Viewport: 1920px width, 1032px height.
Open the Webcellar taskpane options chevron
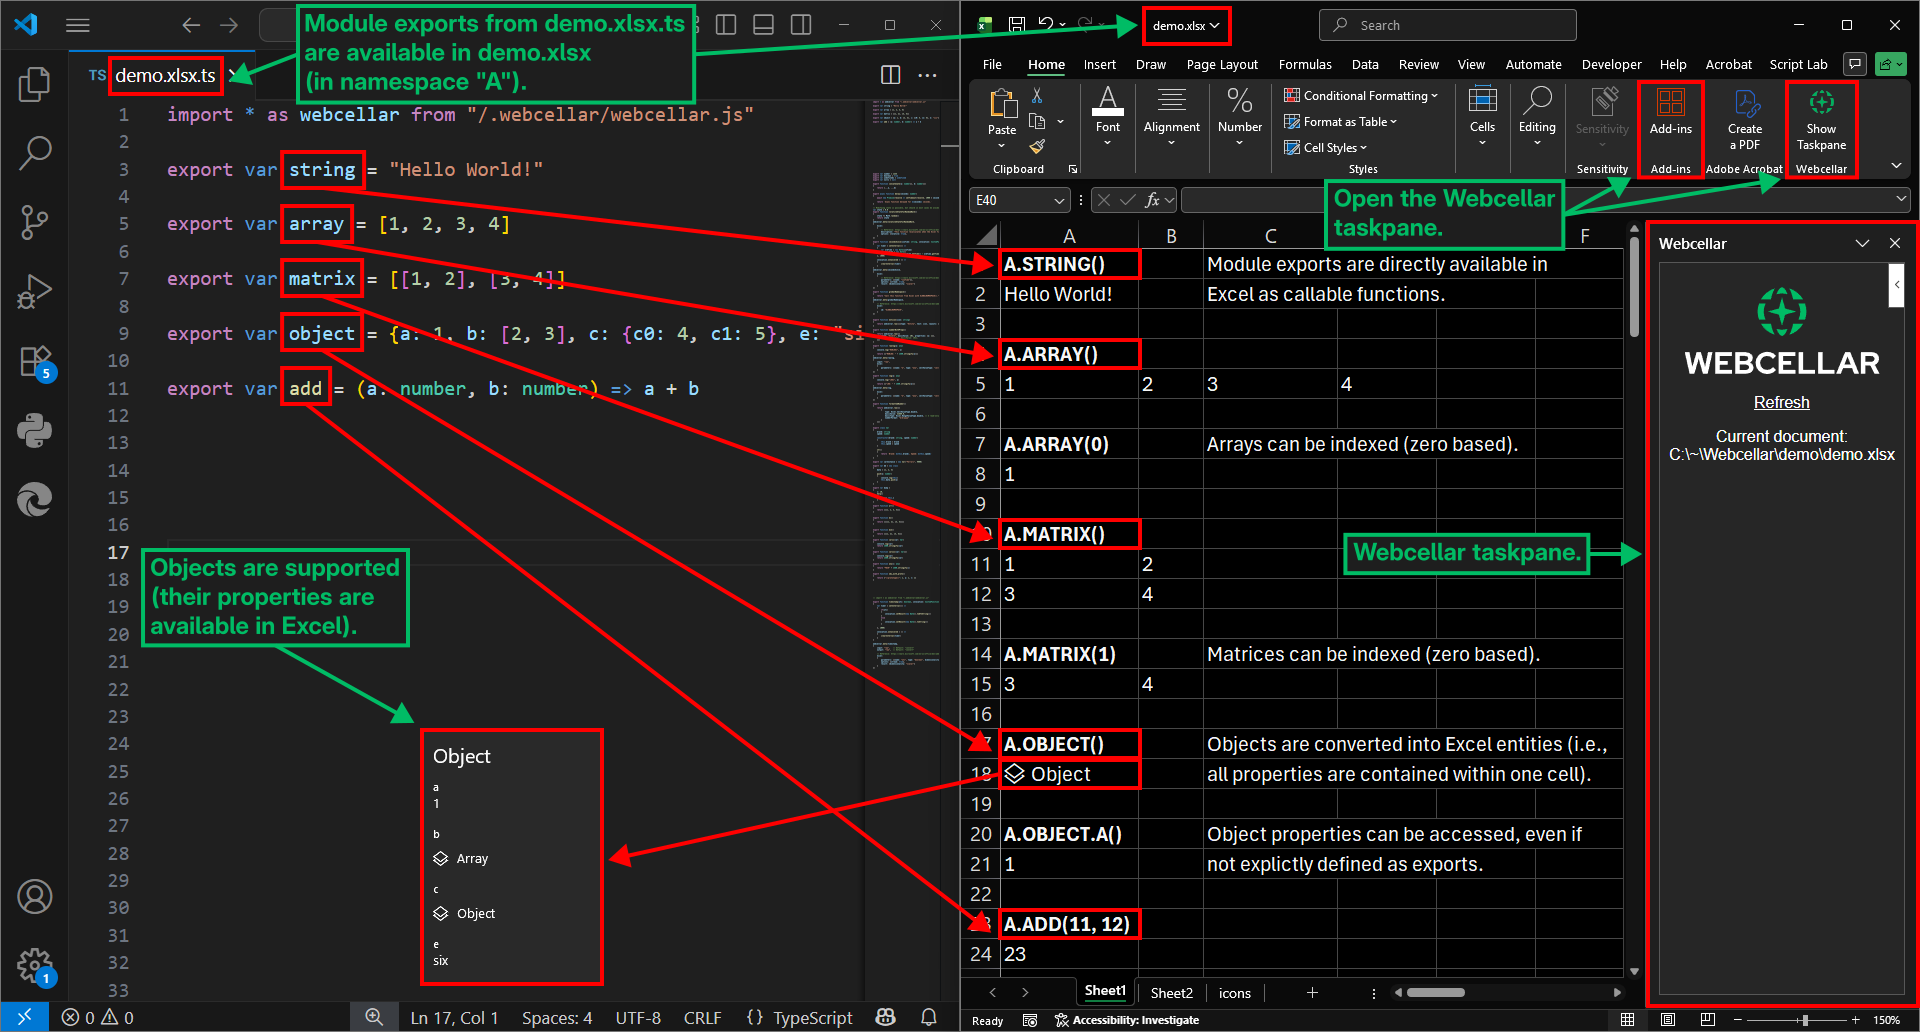point(1862,243)
